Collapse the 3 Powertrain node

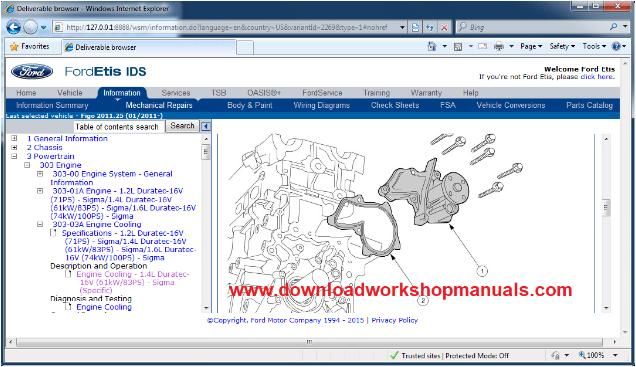pos(14,156)
